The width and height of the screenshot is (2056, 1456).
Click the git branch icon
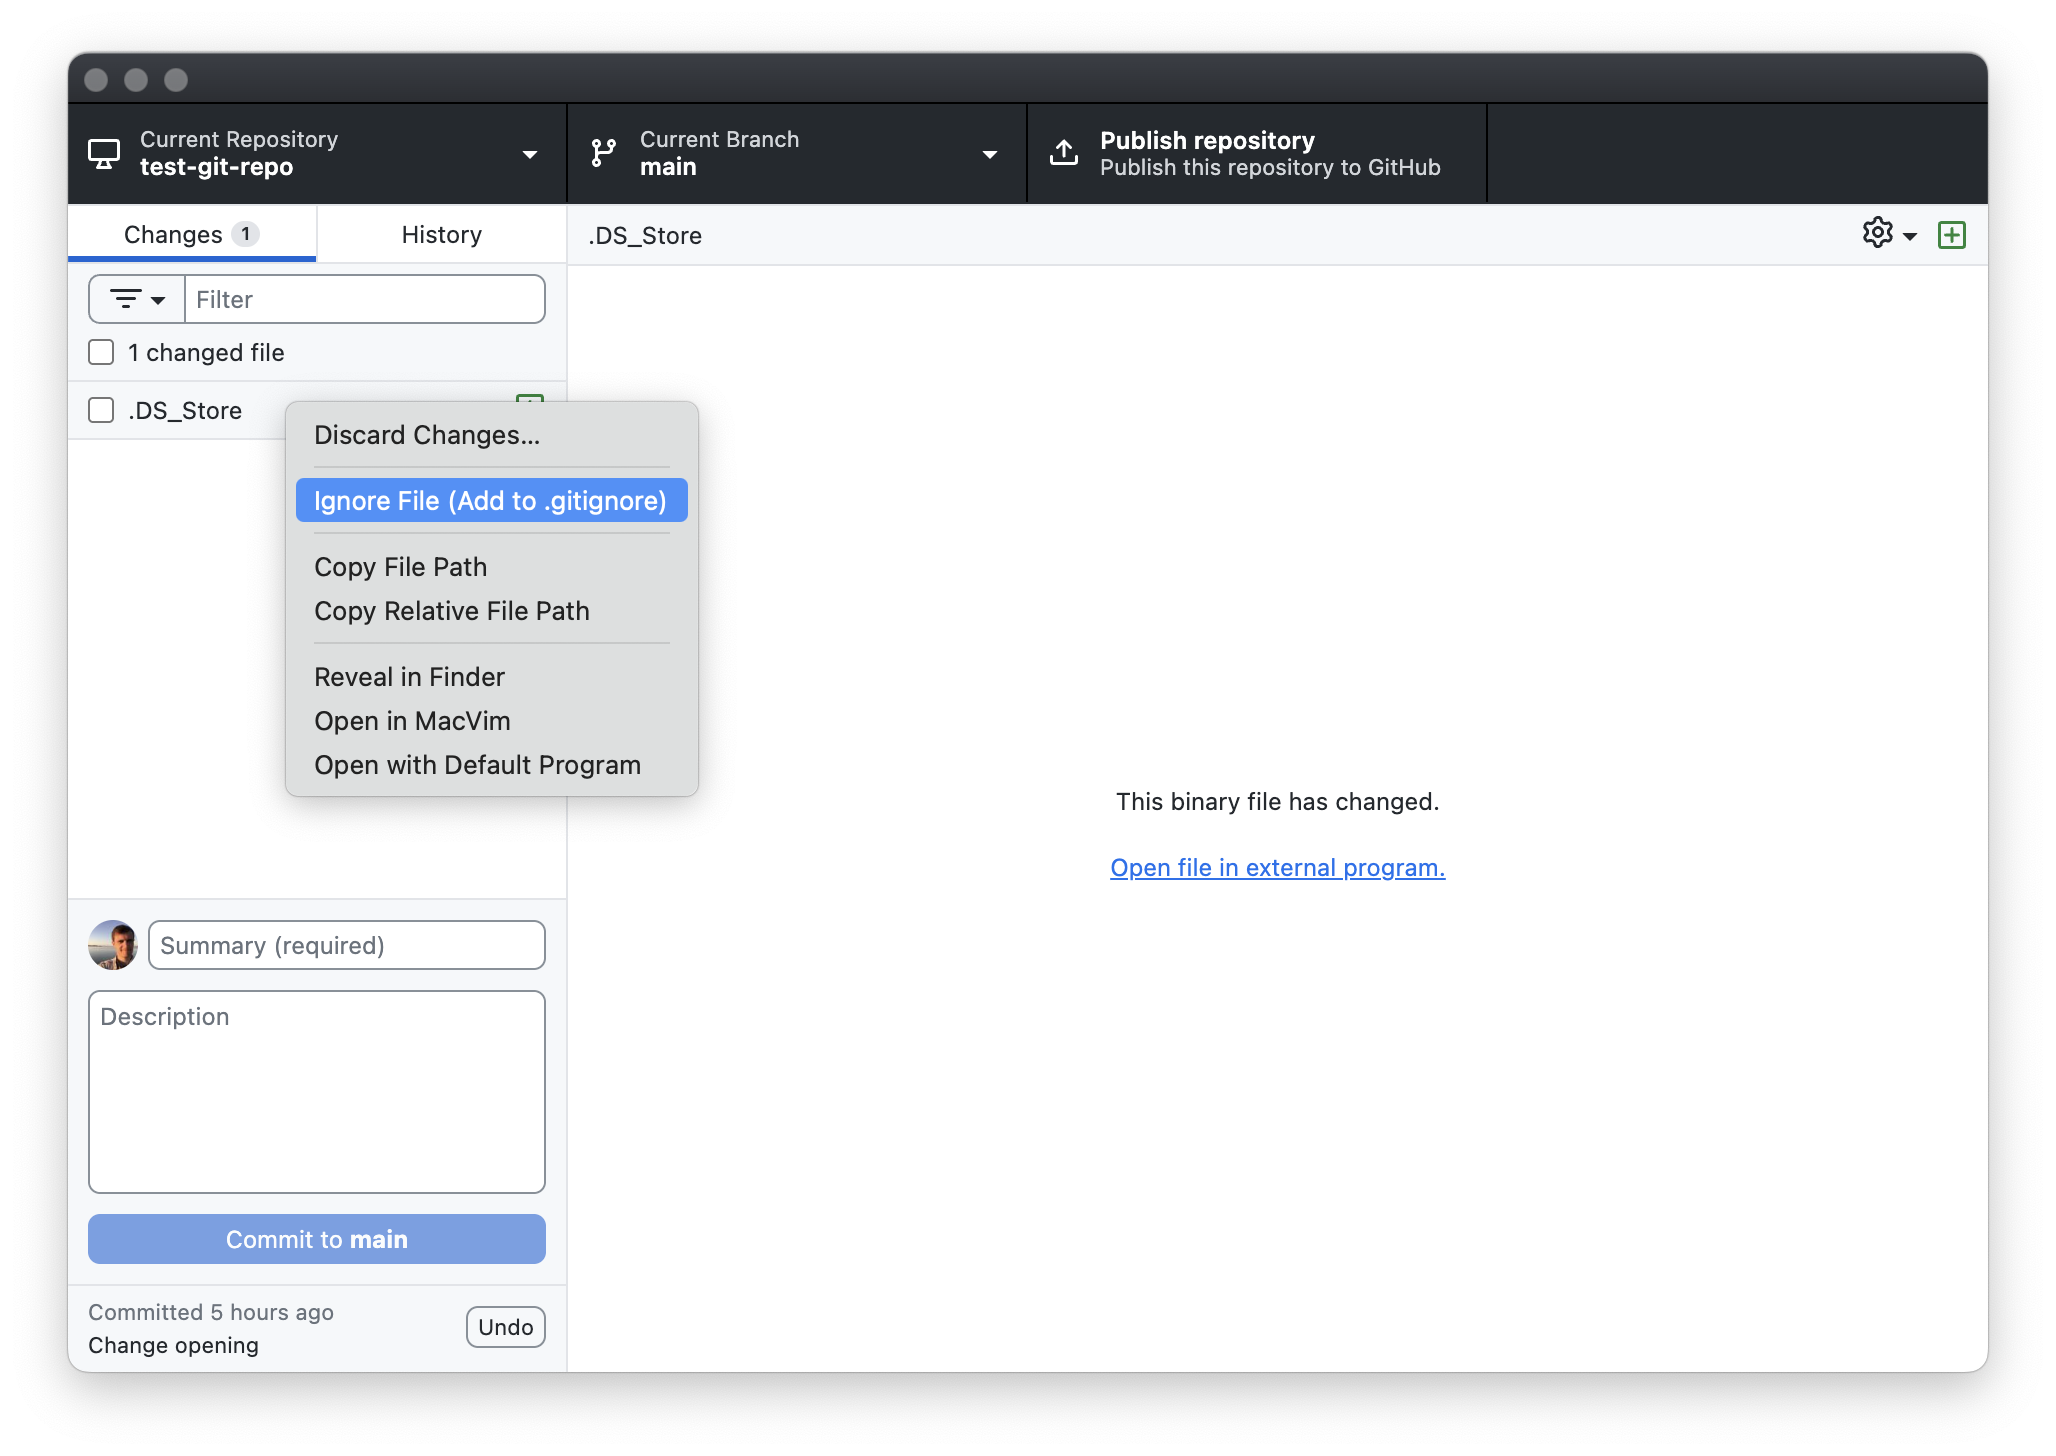pos(603,153)
